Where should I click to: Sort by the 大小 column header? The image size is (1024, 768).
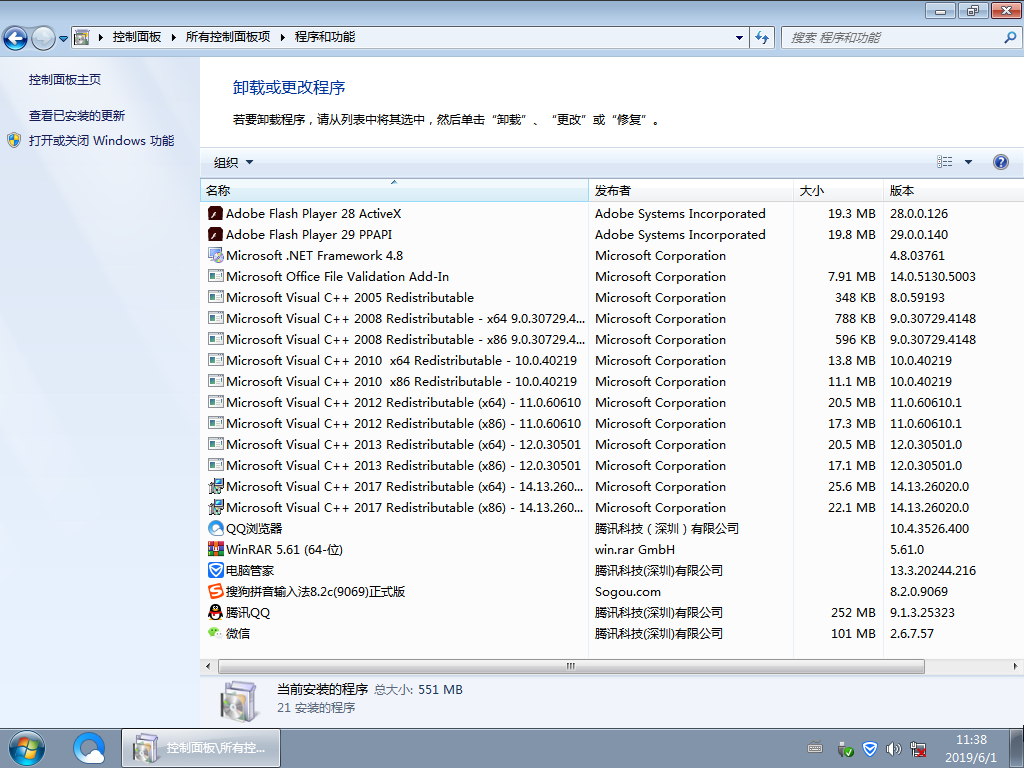coord(839,191)
